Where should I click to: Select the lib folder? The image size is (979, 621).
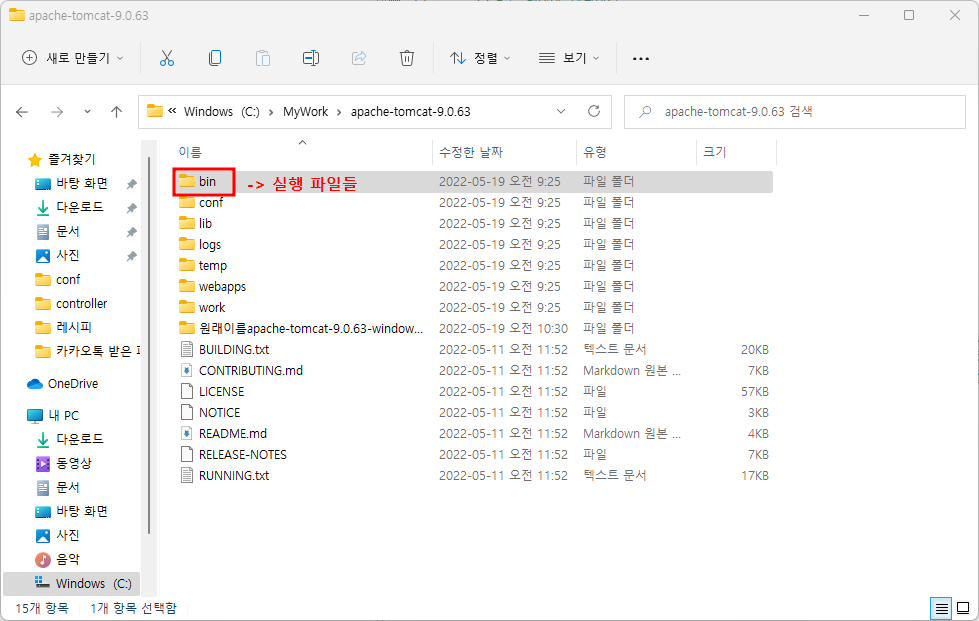coord(473,223)
